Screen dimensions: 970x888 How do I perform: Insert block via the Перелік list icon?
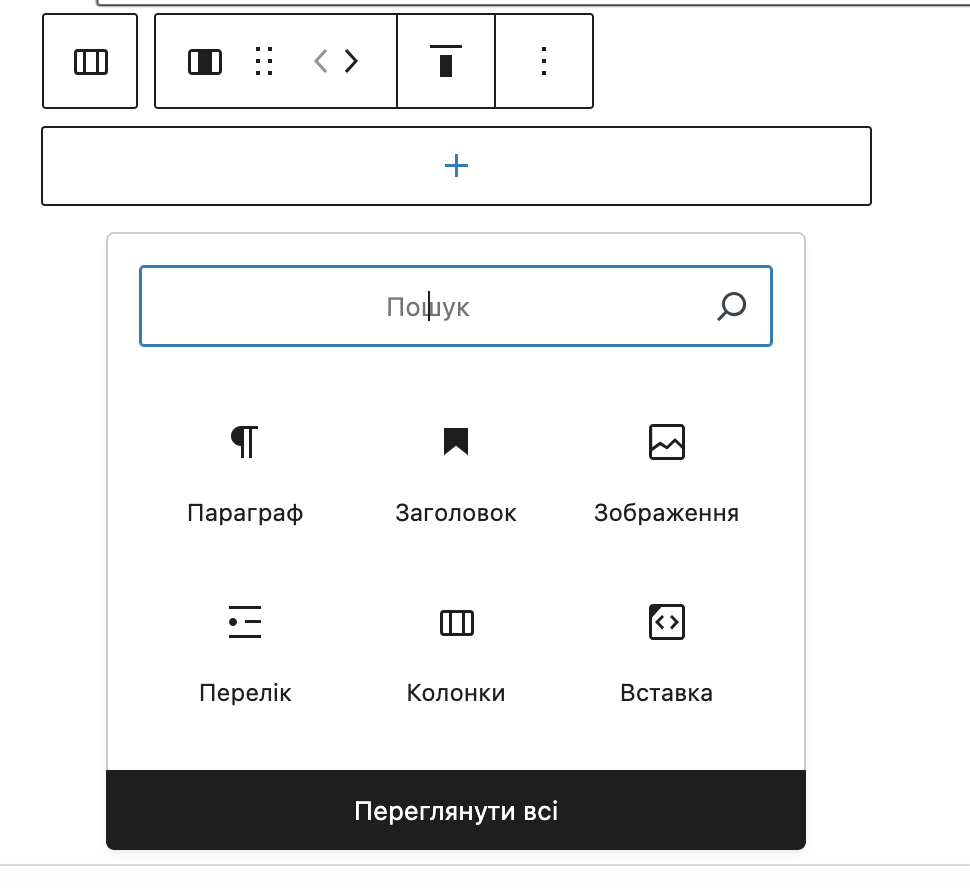pos(245,621)
